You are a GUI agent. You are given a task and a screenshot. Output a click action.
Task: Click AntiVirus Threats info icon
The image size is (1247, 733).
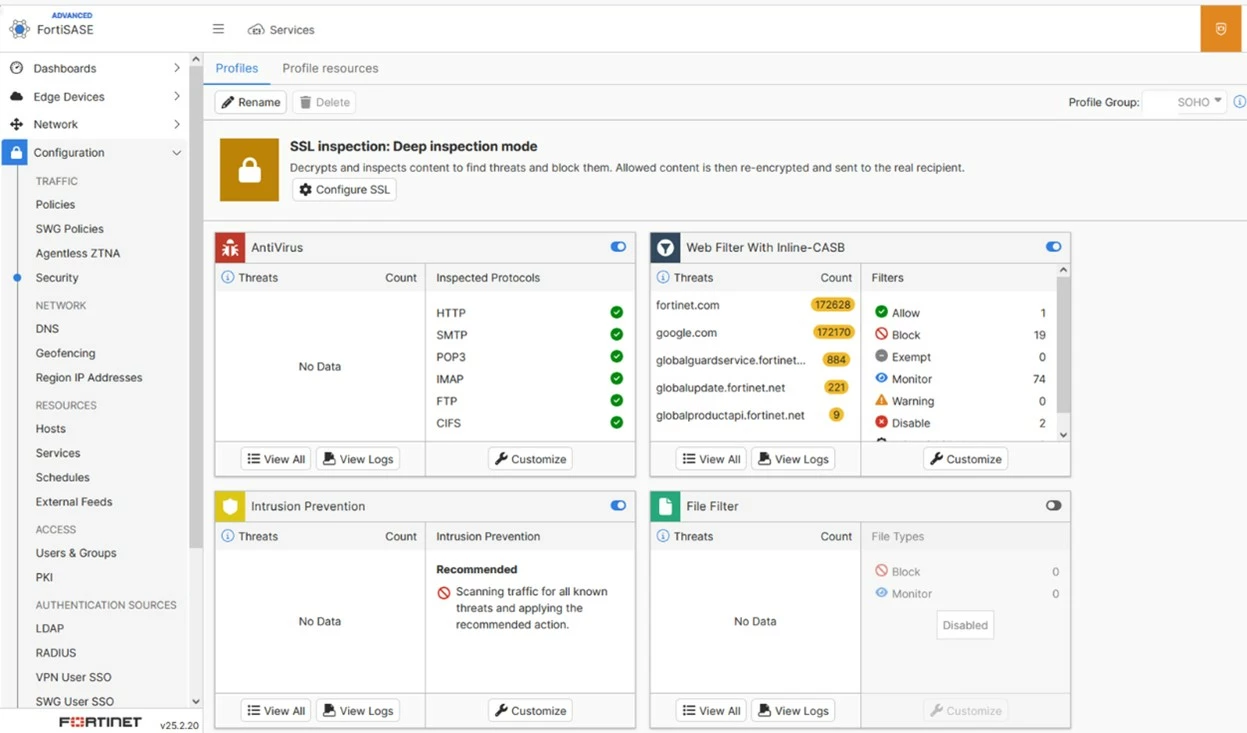pos(228,277)
